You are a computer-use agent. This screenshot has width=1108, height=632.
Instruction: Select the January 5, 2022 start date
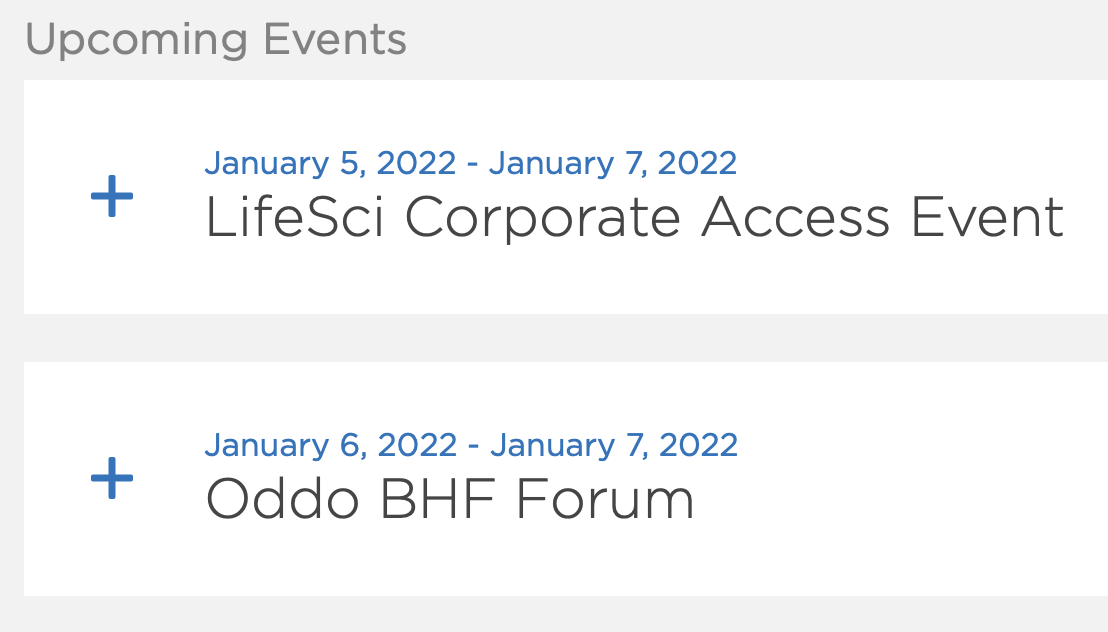tap(330, 162)
